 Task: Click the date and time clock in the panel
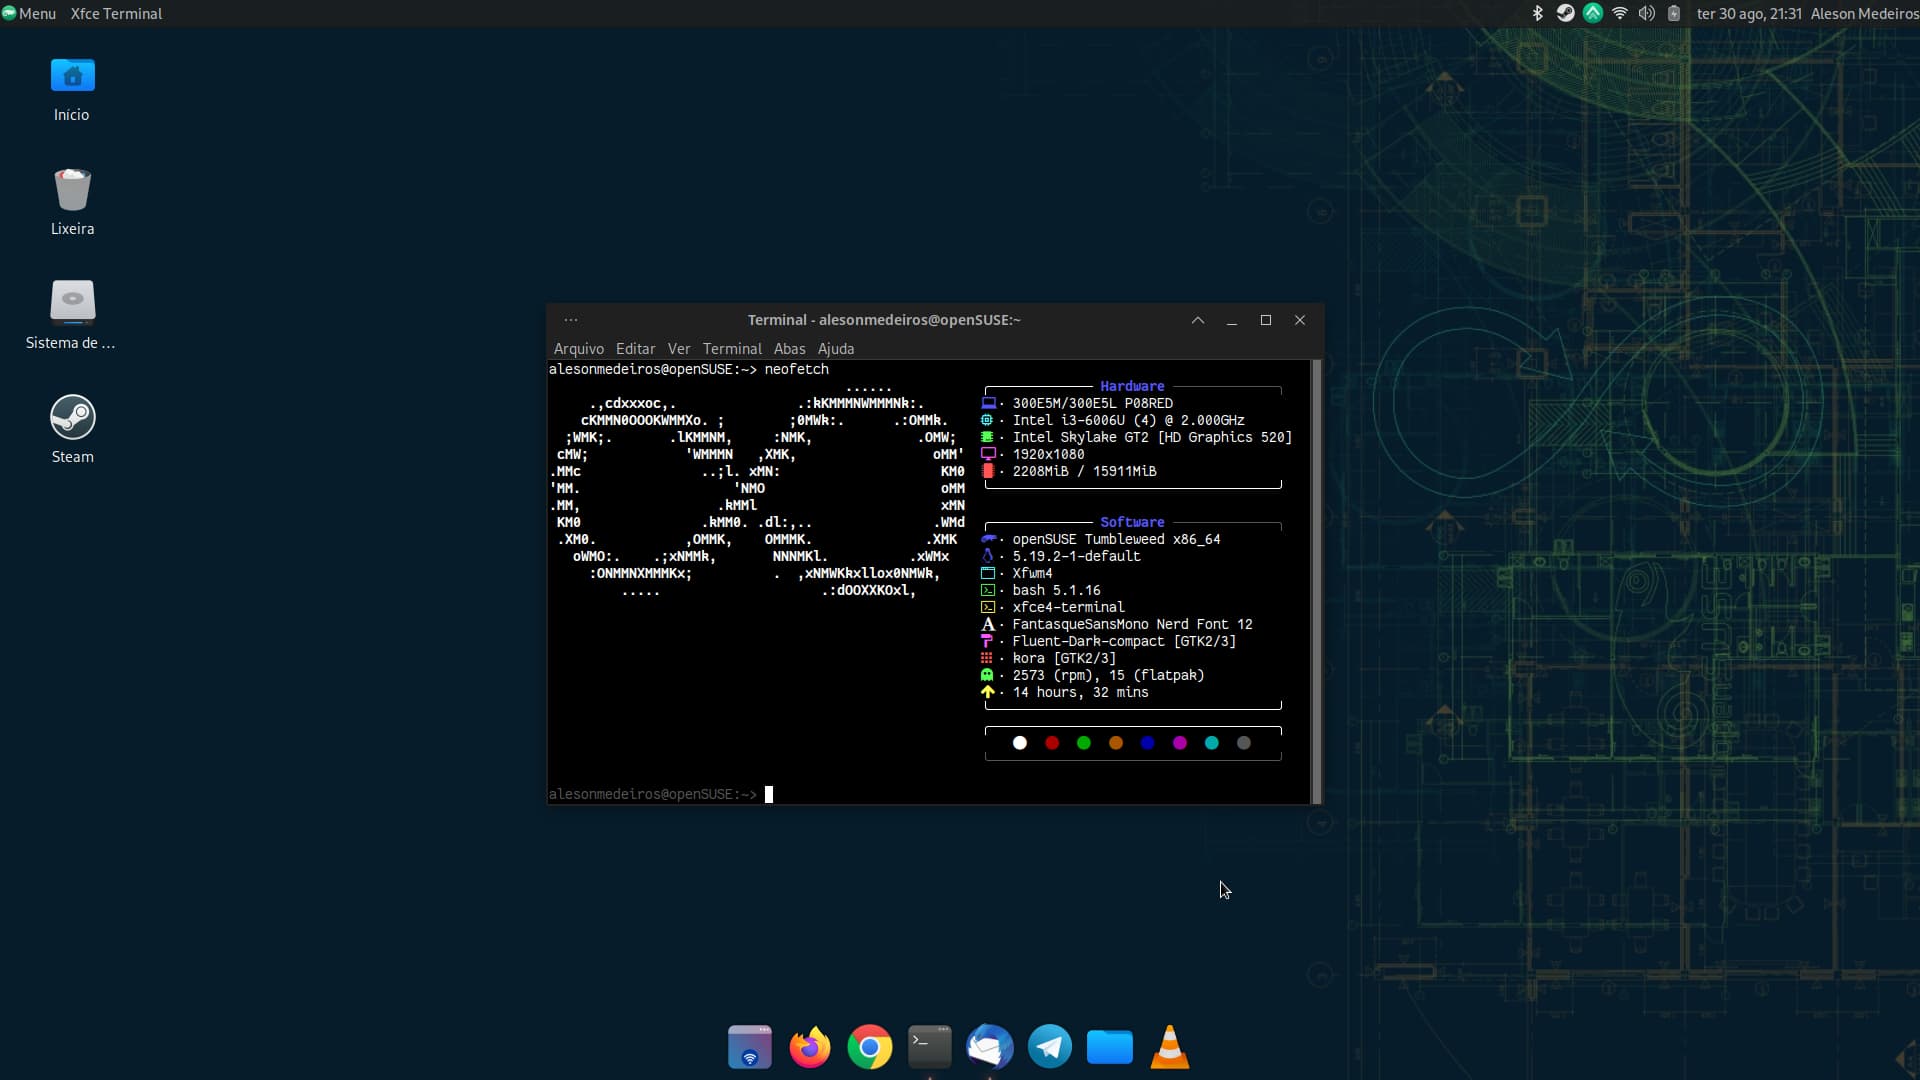click(1749, 13)
